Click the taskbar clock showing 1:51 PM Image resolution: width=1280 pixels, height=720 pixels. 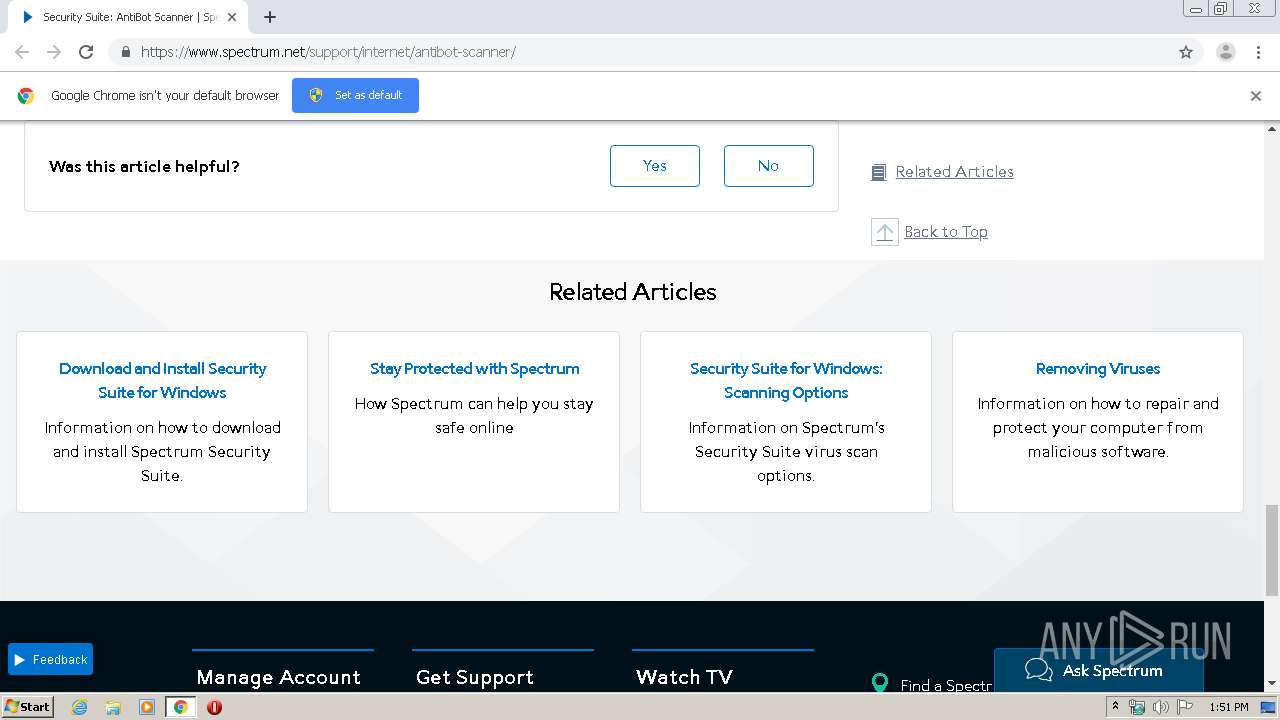(x=1229, y=707)
